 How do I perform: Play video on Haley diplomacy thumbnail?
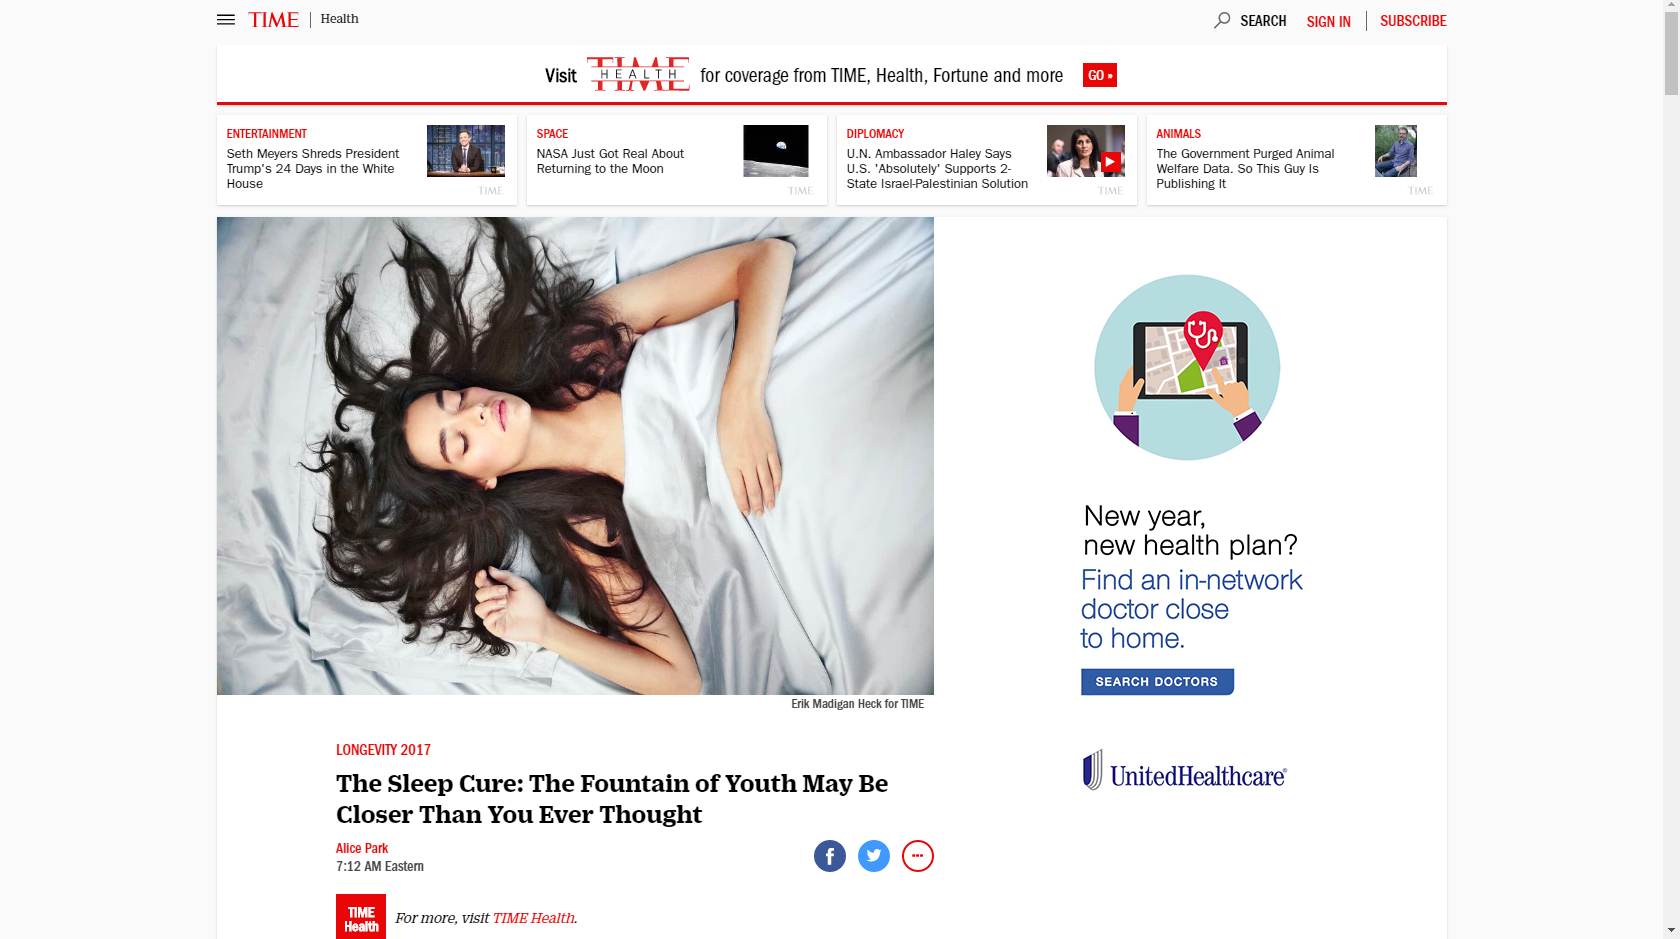click(x=1110, y=162)
